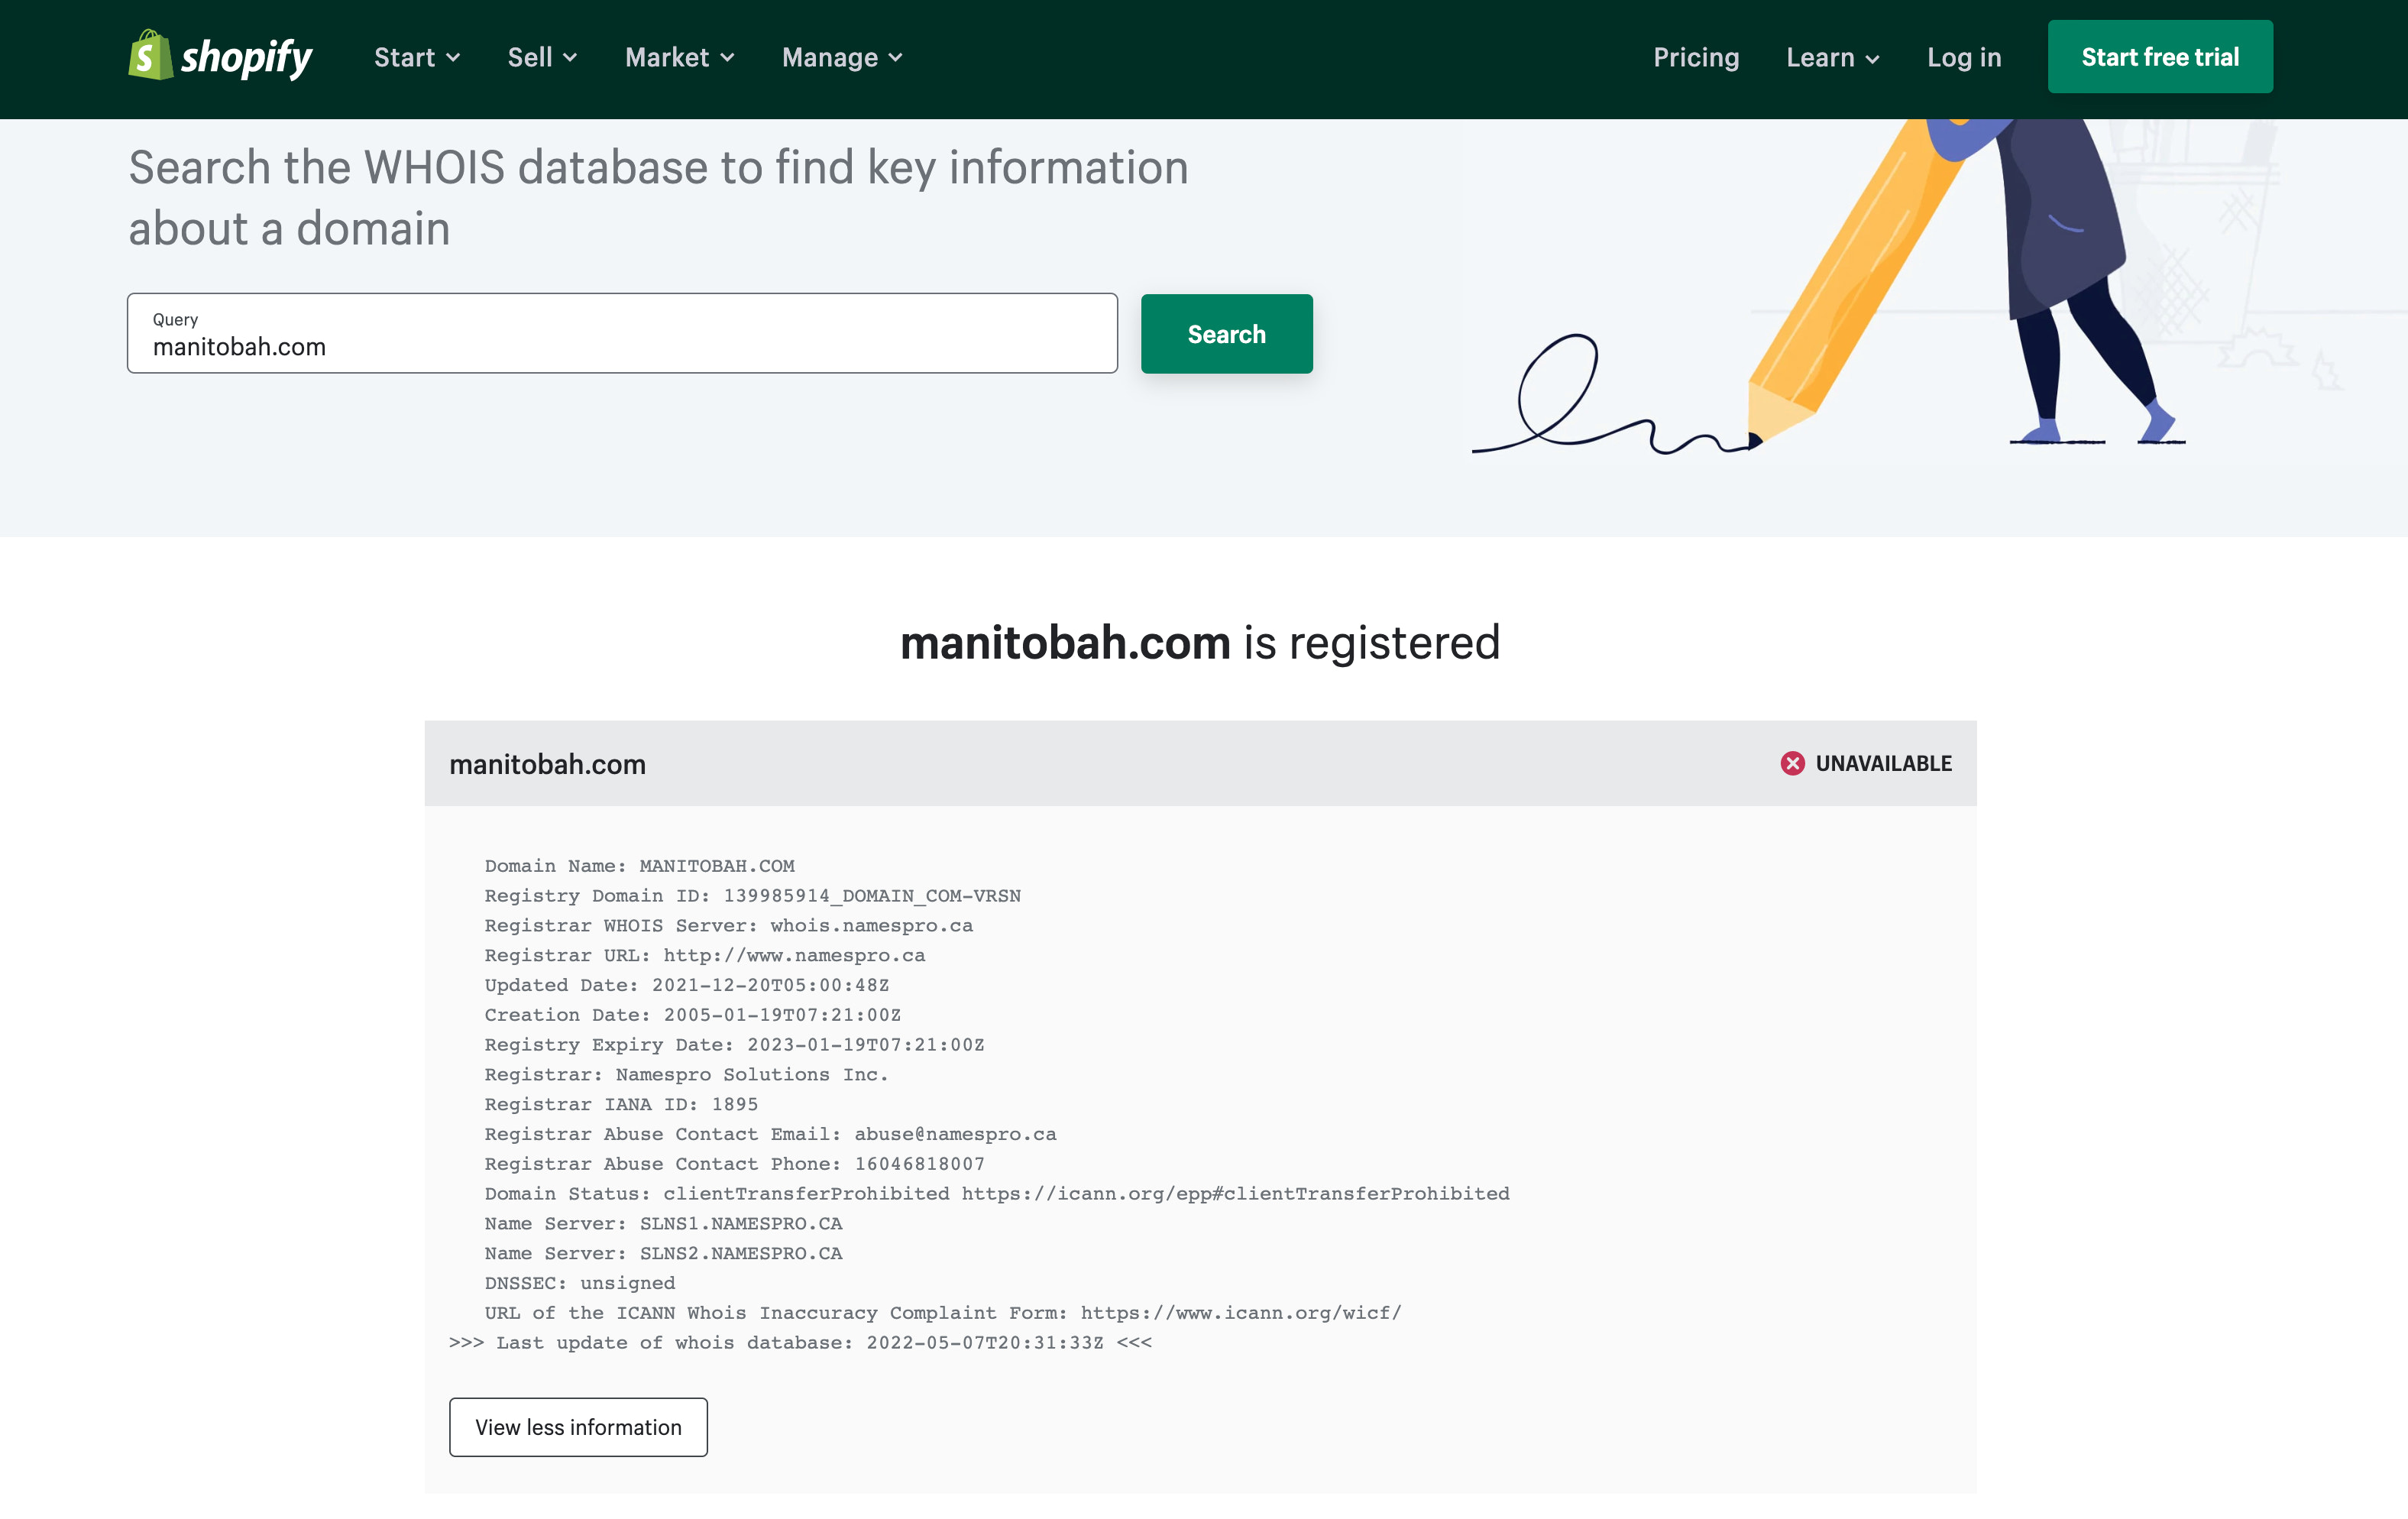The width and height of the screenshot is (2408, 1519).
Task: Expand the Start dropdown menu
Action: 416,58
